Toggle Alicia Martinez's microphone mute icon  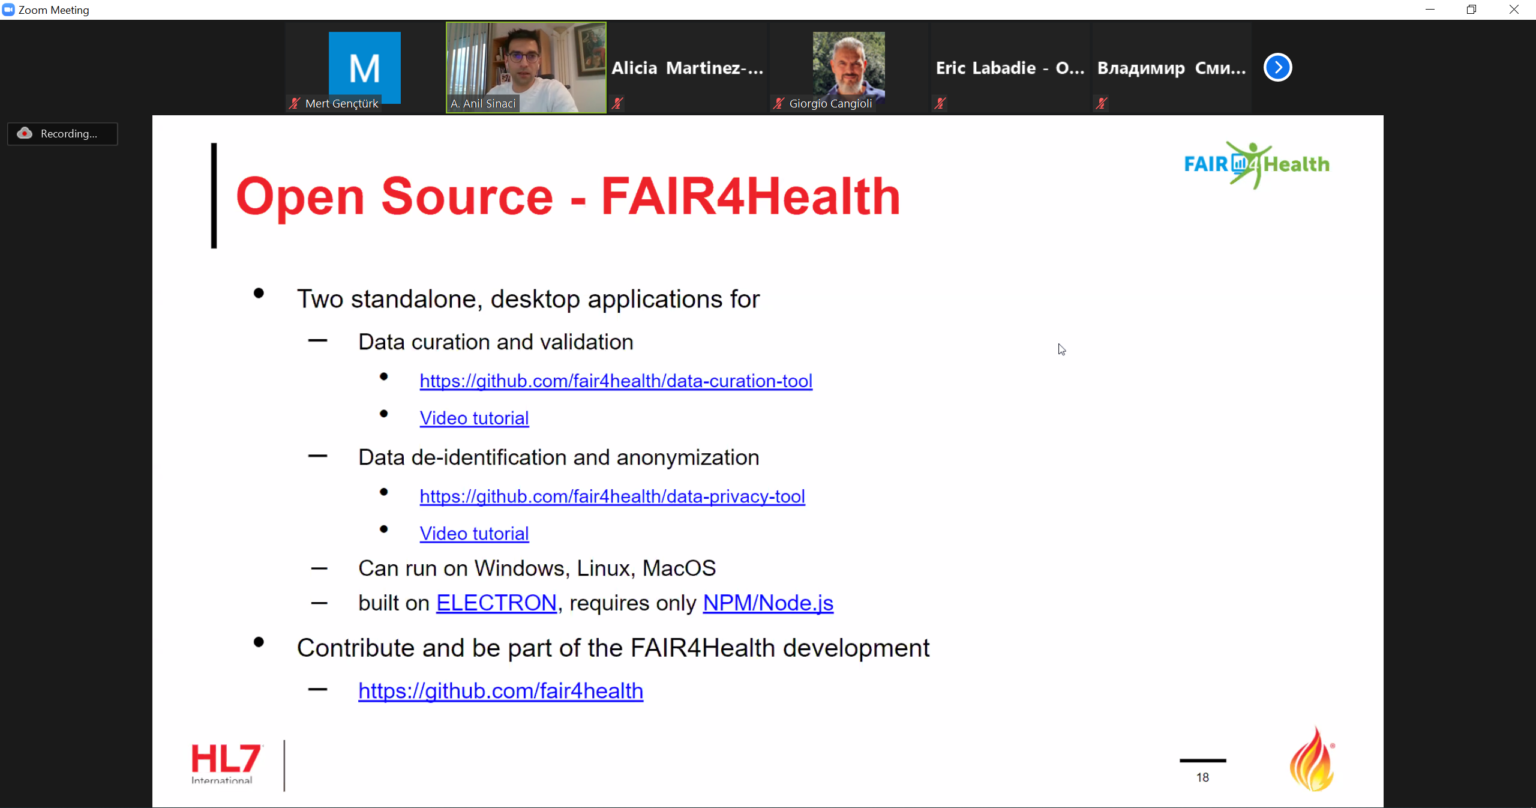[x=617, y=103]
